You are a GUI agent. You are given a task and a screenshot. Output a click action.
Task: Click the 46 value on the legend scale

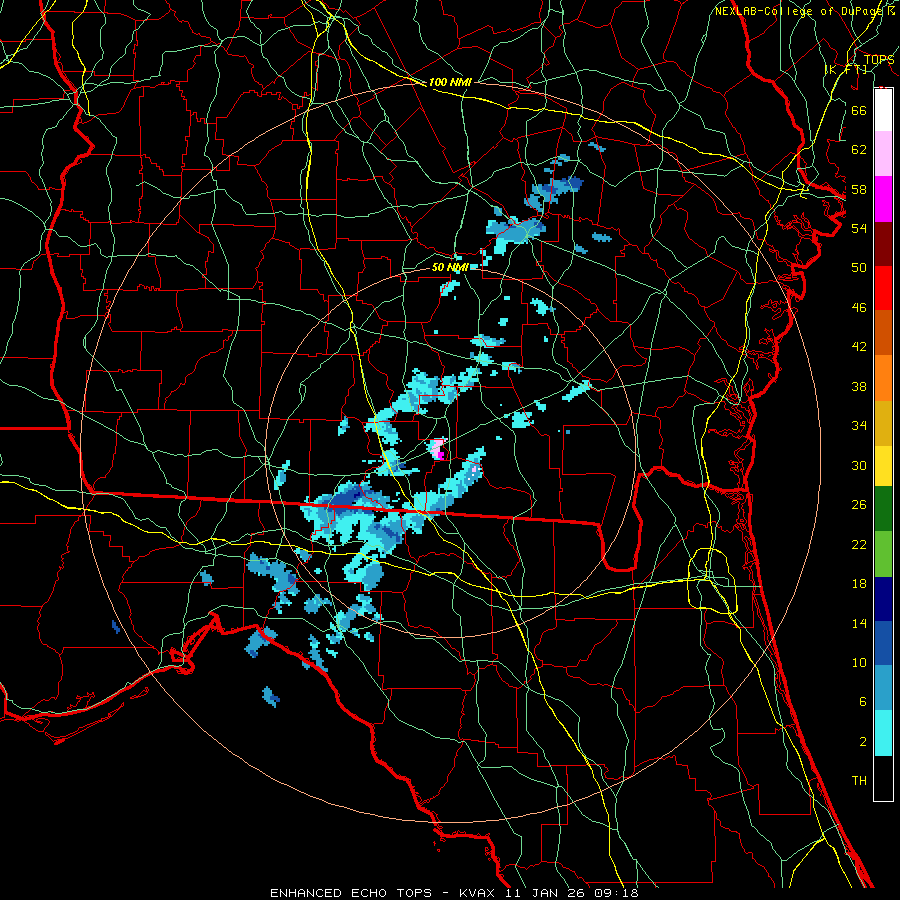point(859,307)
